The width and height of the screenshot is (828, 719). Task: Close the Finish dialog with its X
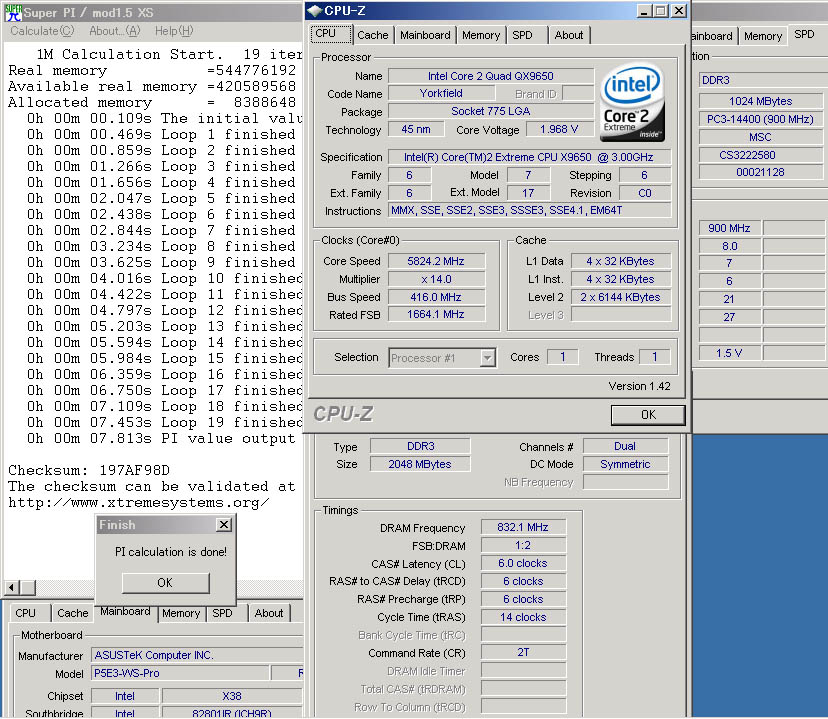(224, 525)
